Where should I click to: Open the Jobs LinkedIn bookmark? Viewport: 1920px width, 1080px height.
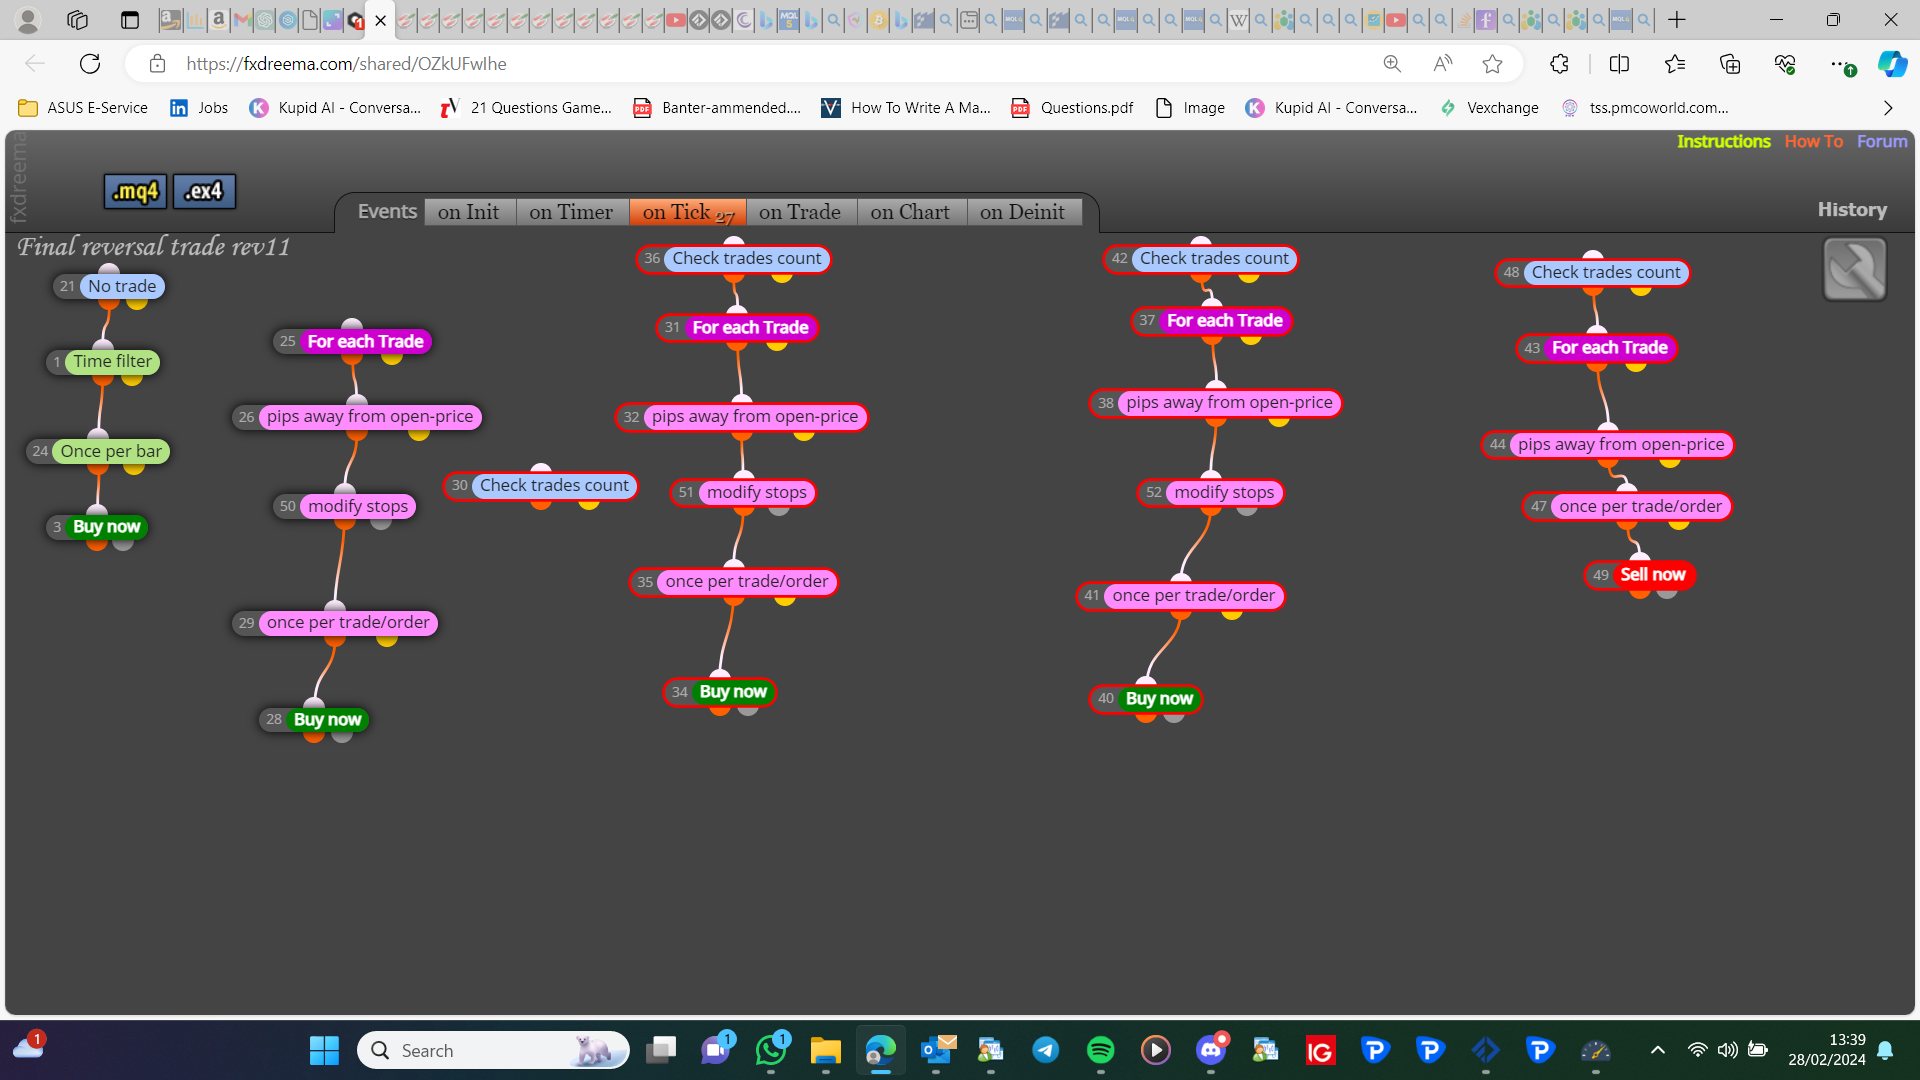click(199, 108)
